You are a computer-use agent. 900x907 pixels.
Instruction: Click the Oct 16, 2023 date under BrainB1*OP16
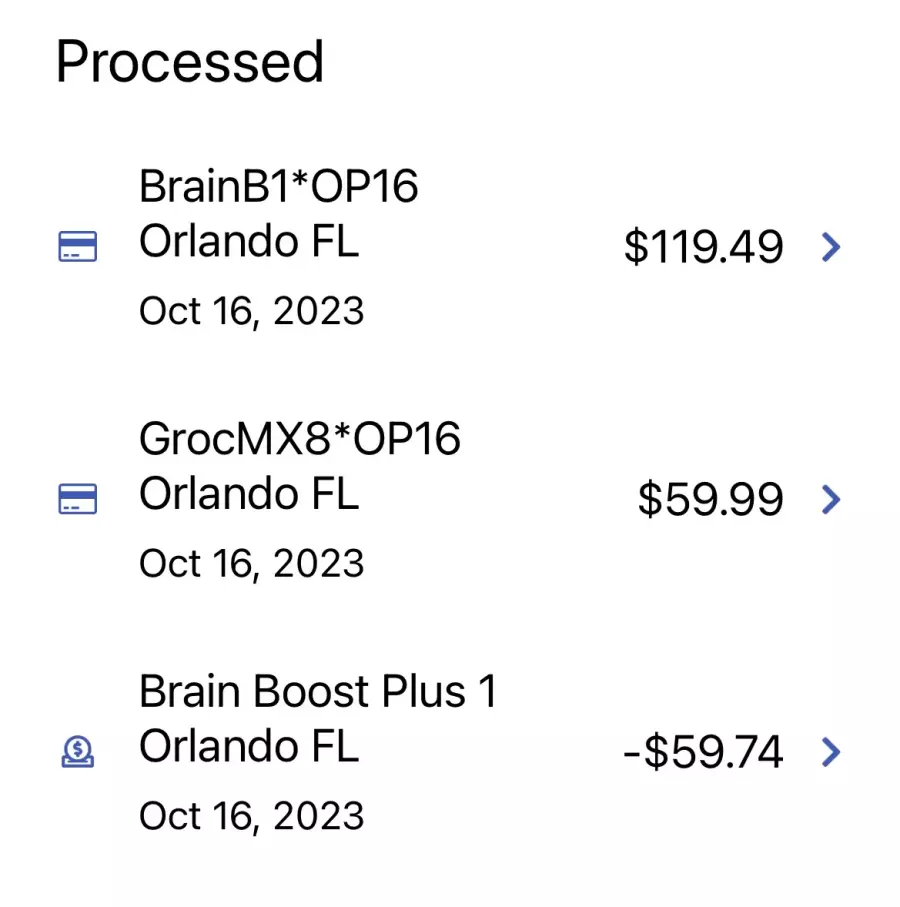[x=251, y=312]
